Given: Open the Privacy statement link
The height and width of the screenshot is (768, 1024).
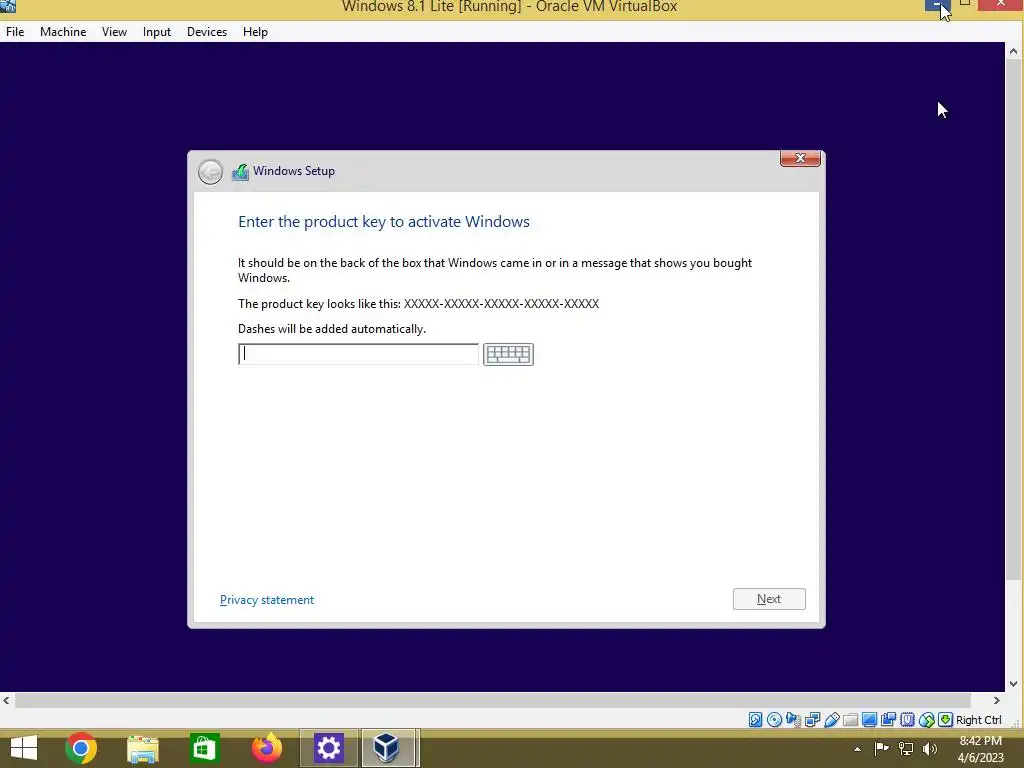Looking at the screenshot, I should pos(266,600).
